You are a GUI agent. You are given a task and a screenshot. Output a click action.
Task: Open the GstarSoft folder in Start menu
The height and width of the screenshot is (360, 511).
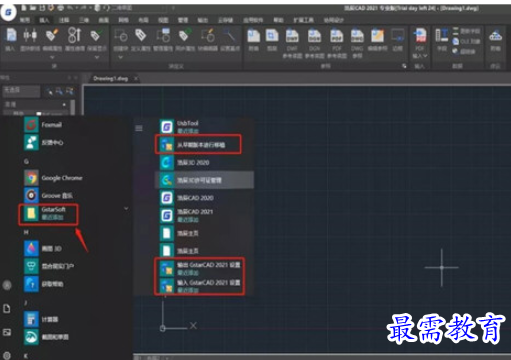[x=48, y=214]
